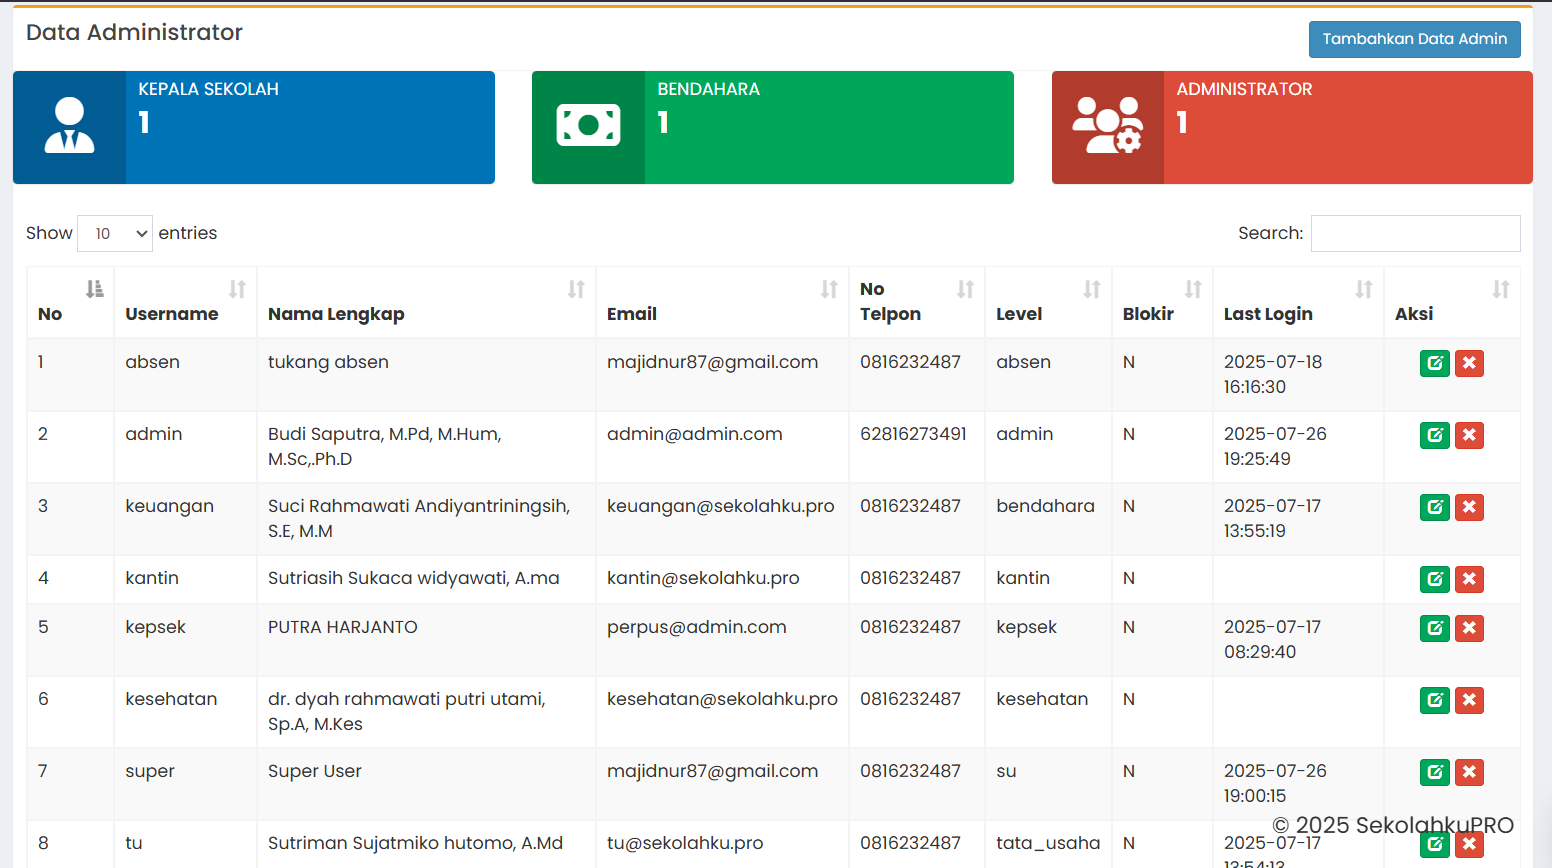Delete the kepsek user row
This screenshot has height=868, width=1552.
point(1469,628)
